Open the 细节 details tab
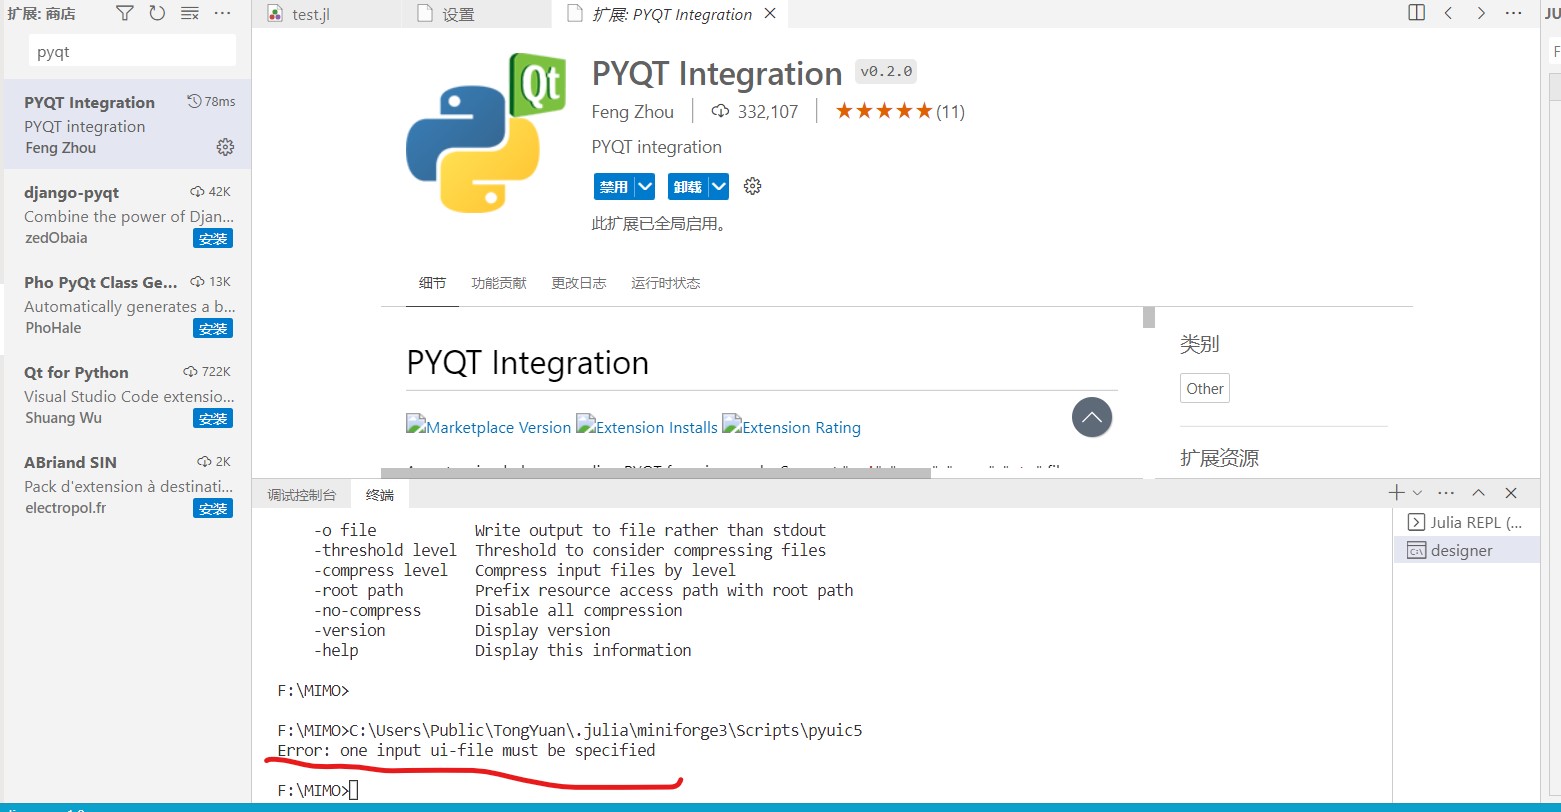The height and width of the screenshot is (812, 1561). pos(432,283)
